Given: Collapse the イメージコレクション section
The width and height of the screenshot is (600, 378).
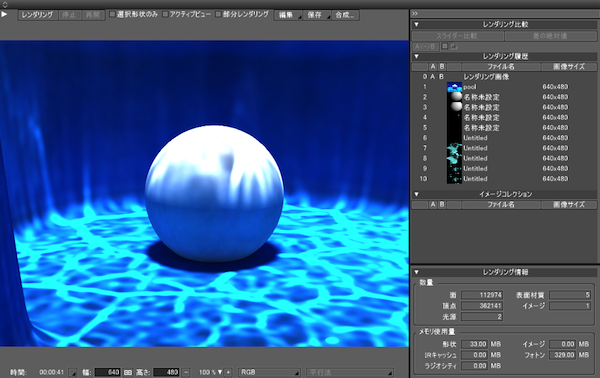Looking at the screenshot, I should click(x=417, y=194).
